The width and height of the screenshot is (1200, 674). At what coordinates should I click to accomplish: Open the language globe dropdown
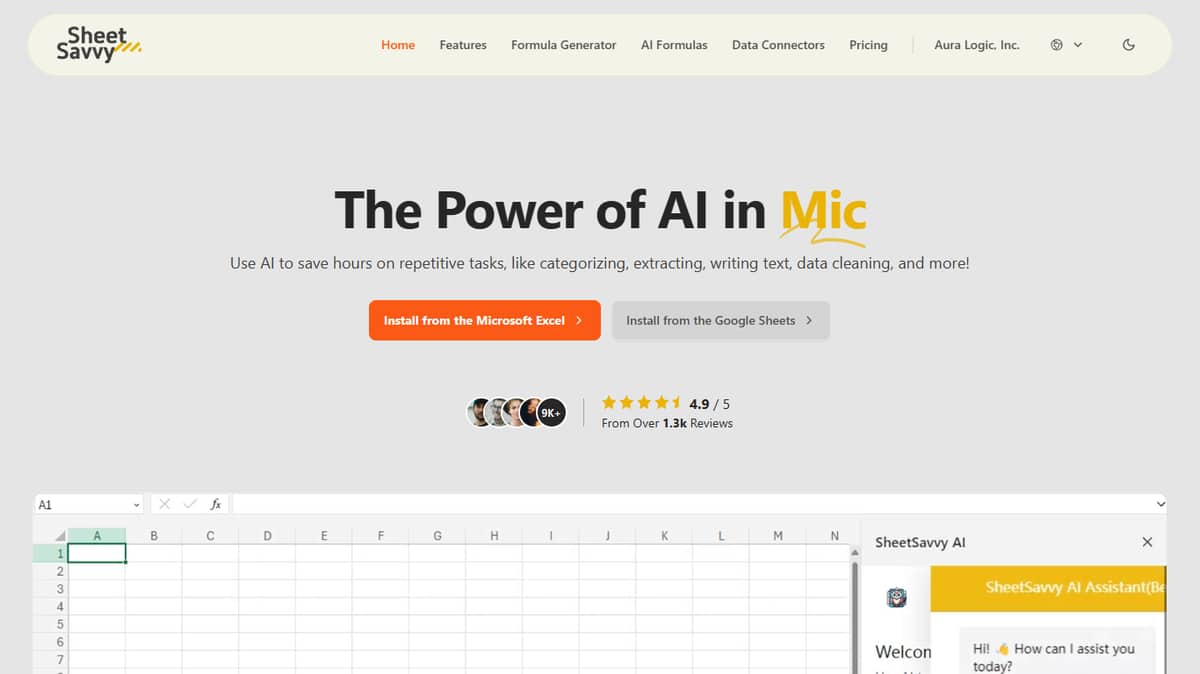tap(1066, 45)
